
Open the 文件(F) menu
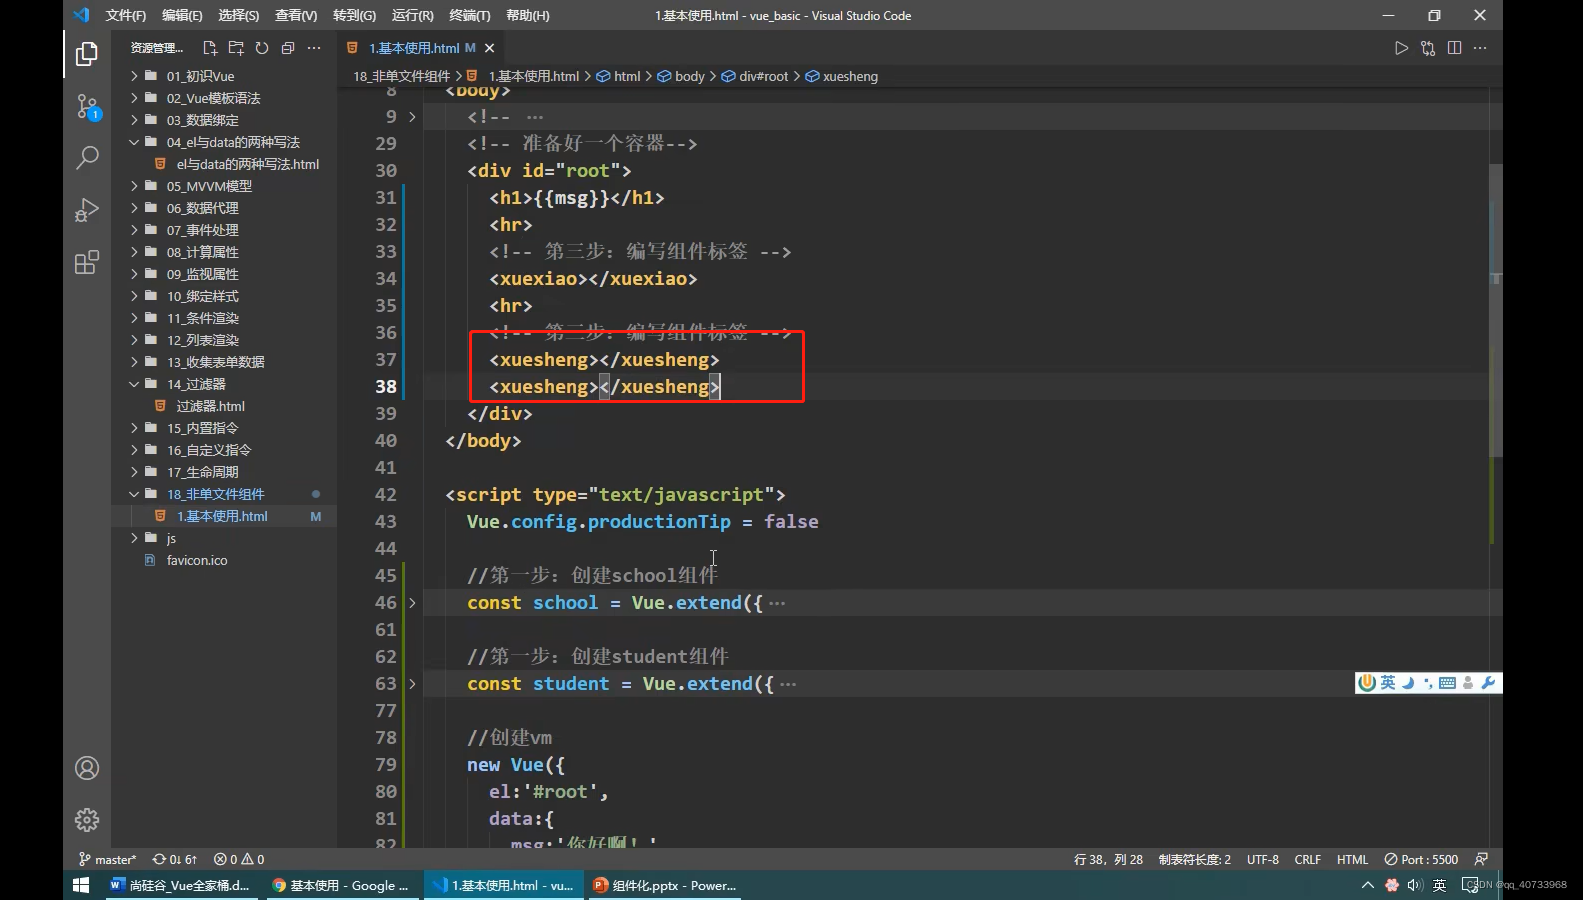point(126,15)
